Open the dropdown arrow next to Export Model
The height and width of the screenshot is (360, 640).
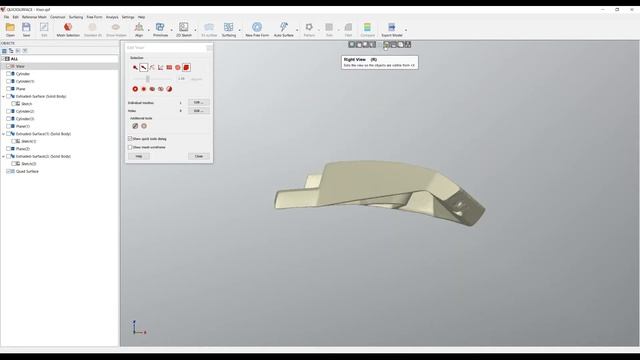(x=406, y=30)
